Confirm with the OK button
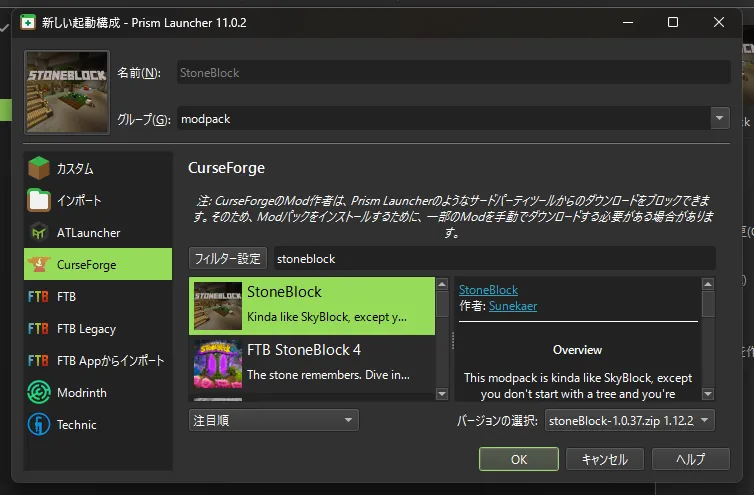Image resolution: width=754 pixels, height=495 pixels. (519, 459)
